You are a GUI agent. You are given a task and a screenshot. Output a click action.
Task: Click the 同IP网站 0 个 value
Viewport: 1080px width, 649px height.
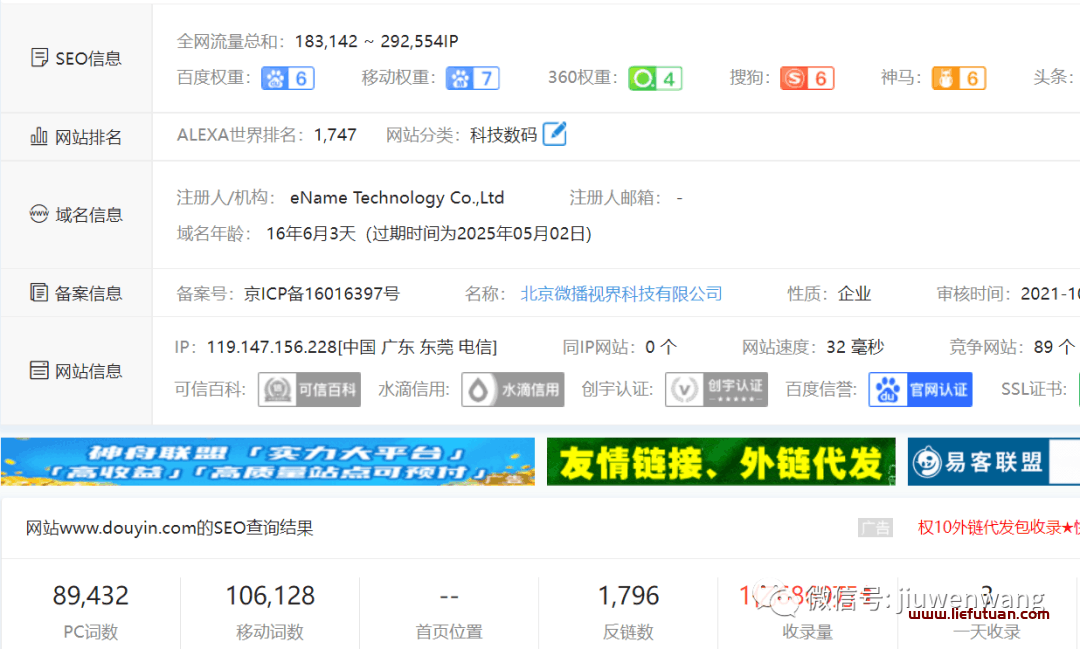[x=661, y=347]
